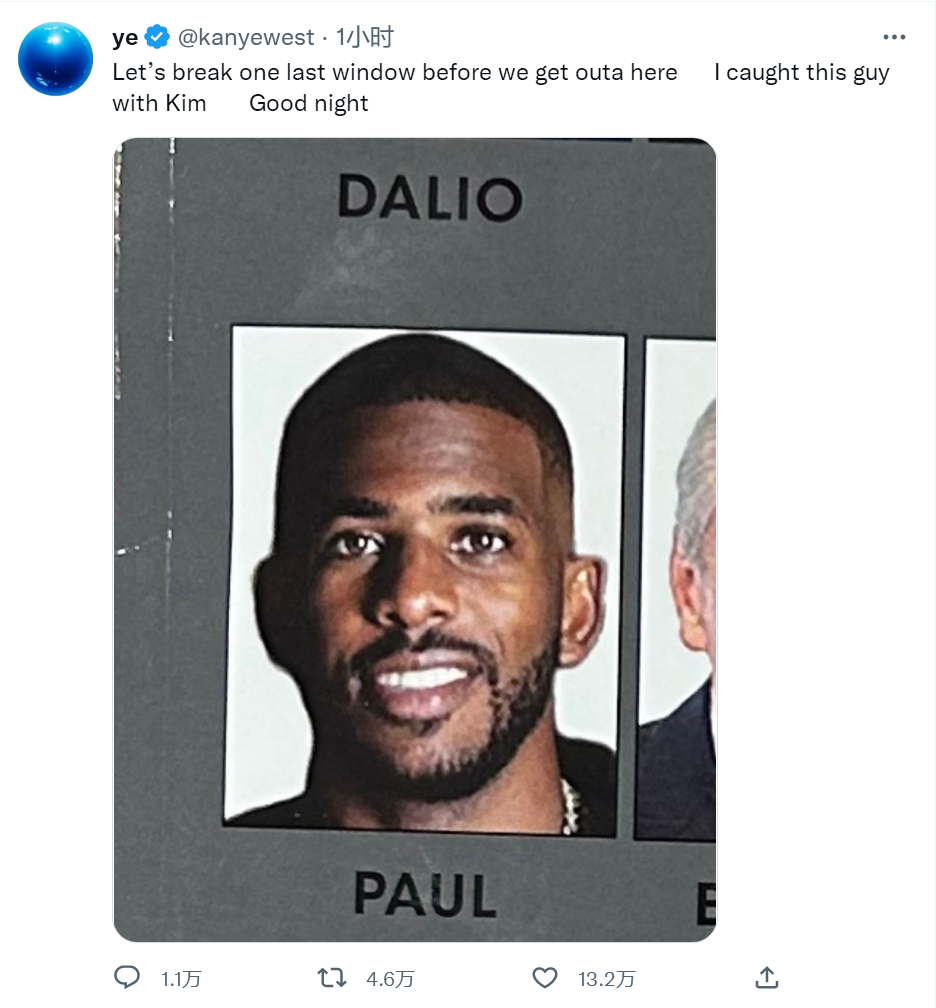Open the blue globe profile avatar
This screenshot has width=936, height=1008.
(55, 58)
